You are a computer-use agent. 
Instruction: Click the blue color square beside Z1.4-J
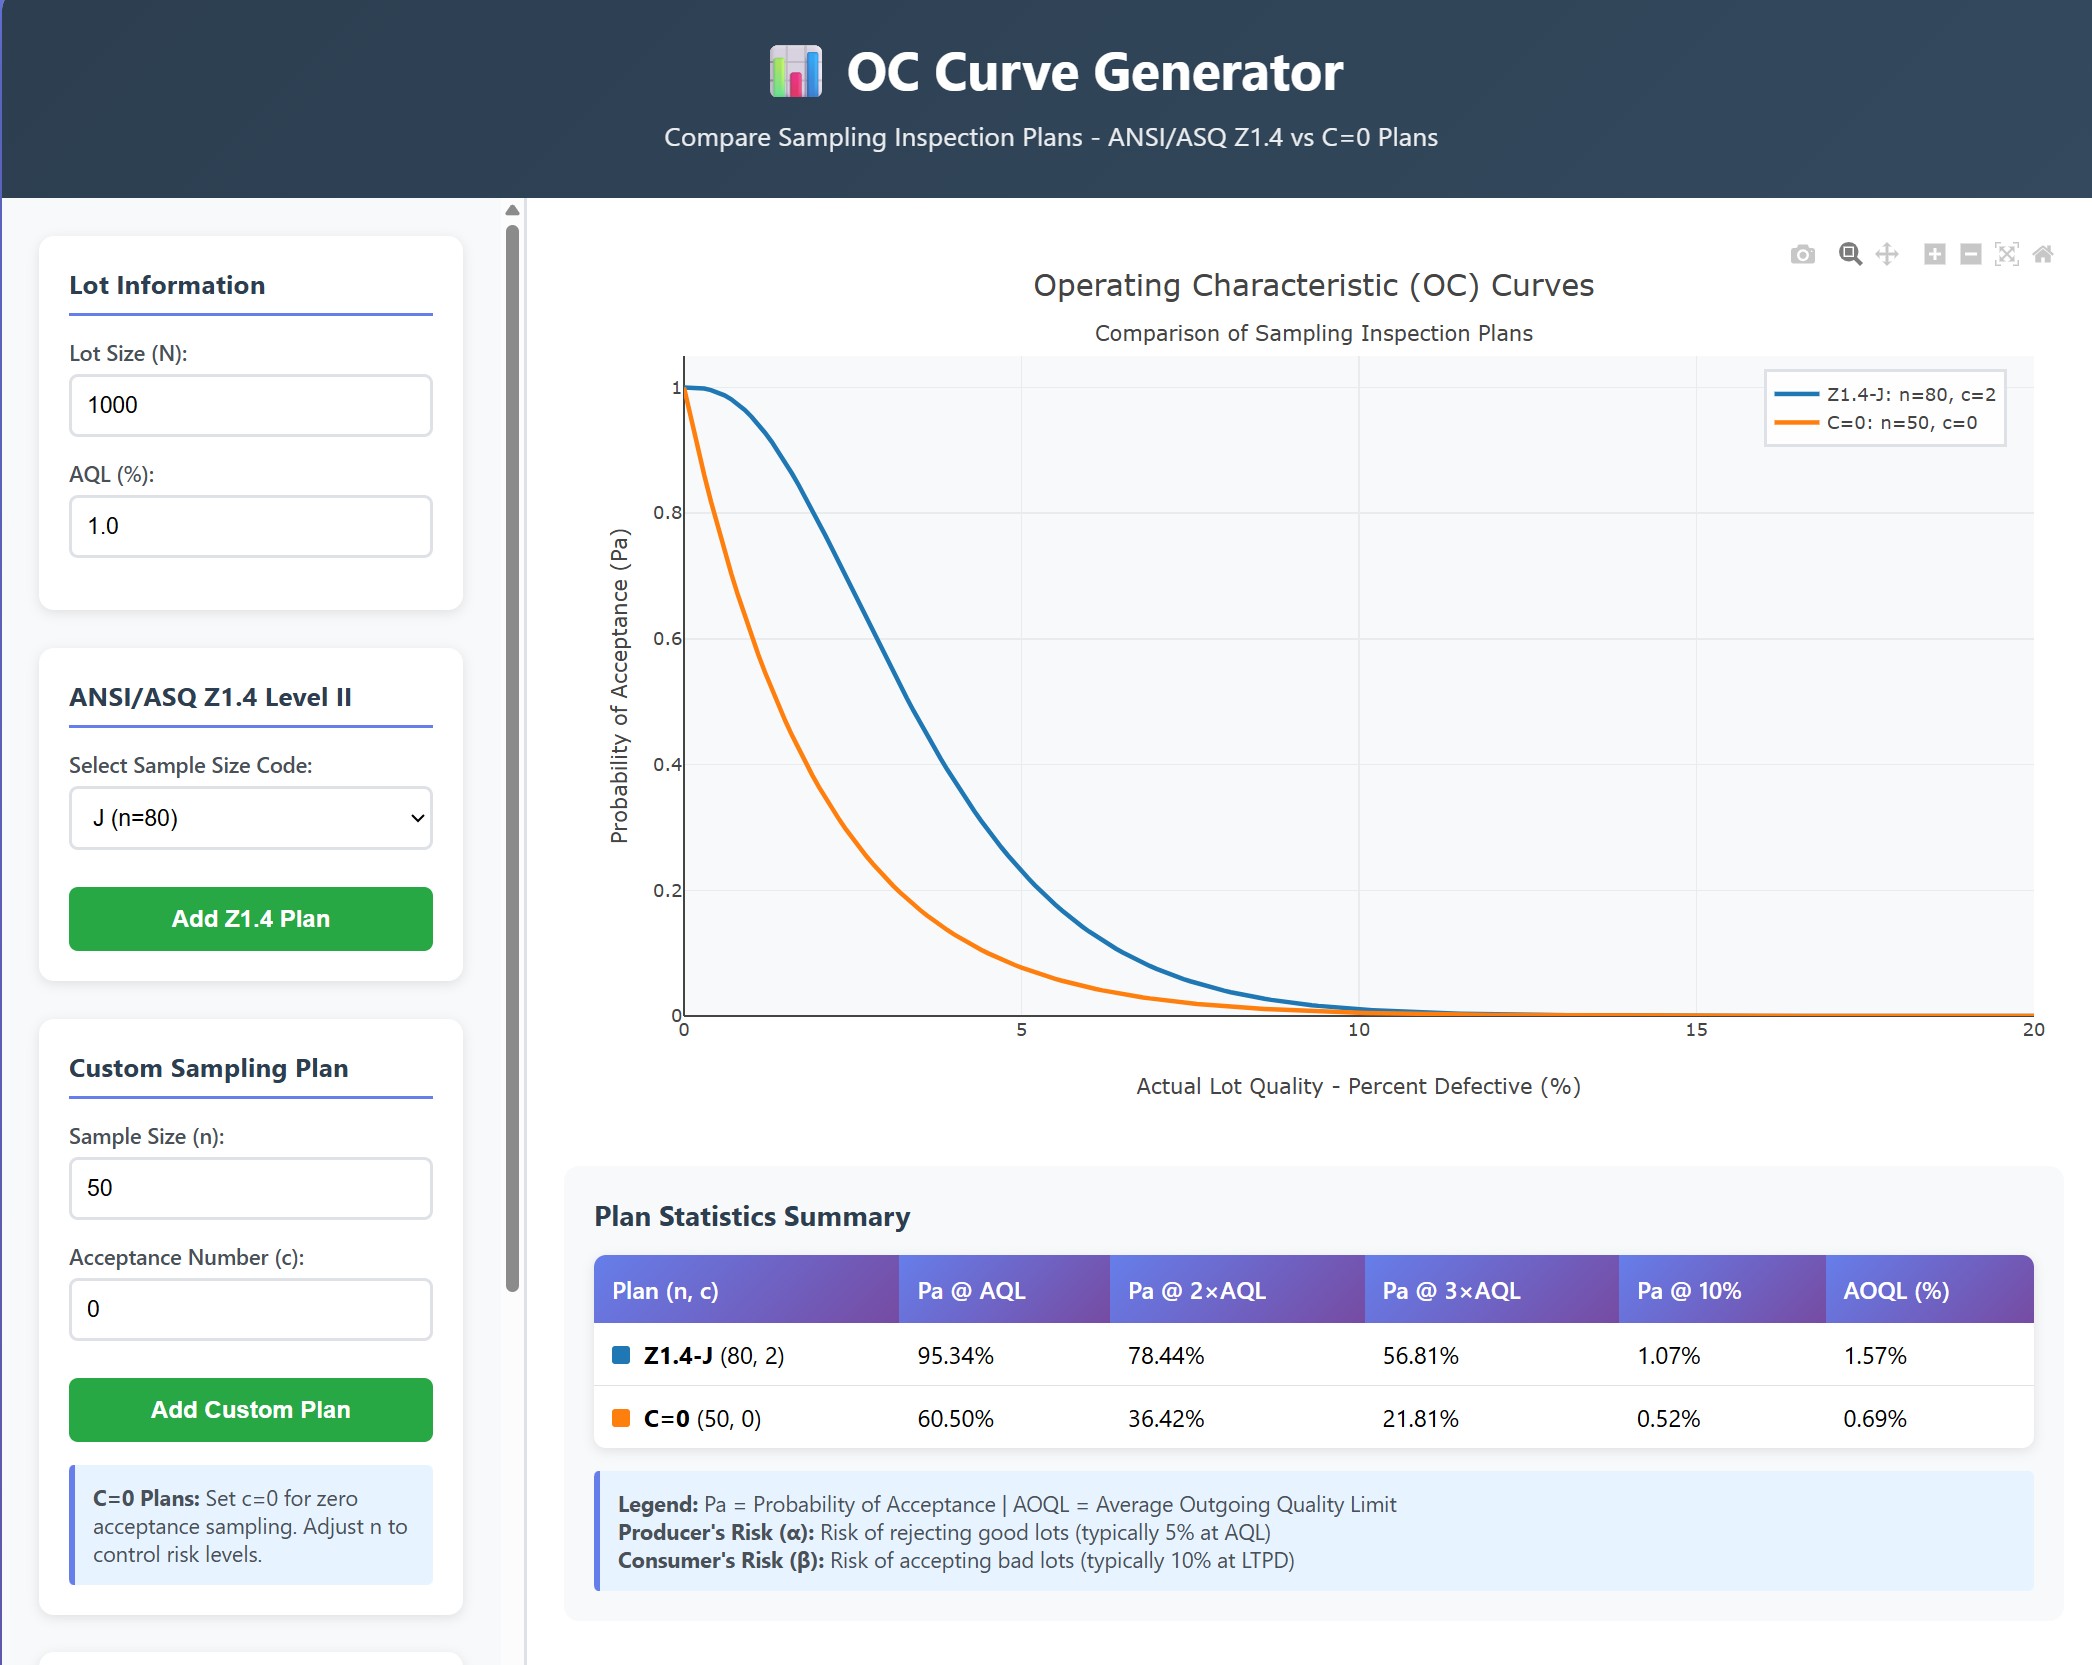coord(622,1356)
